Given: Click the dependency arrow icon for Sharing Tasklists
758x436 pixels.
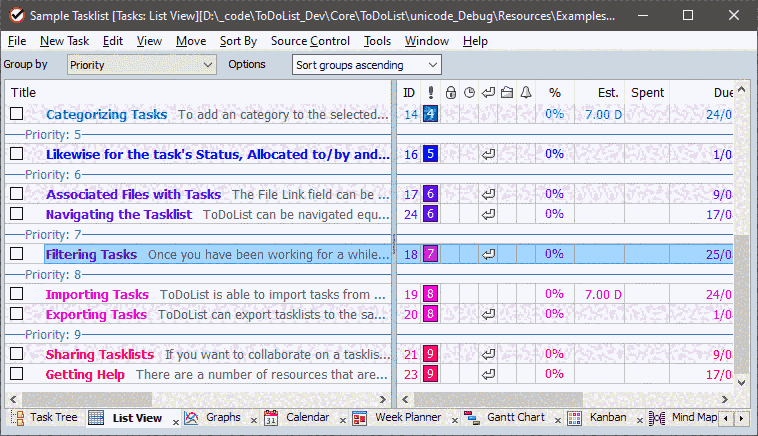Looking at the screenshot, I should pos(488,354).
